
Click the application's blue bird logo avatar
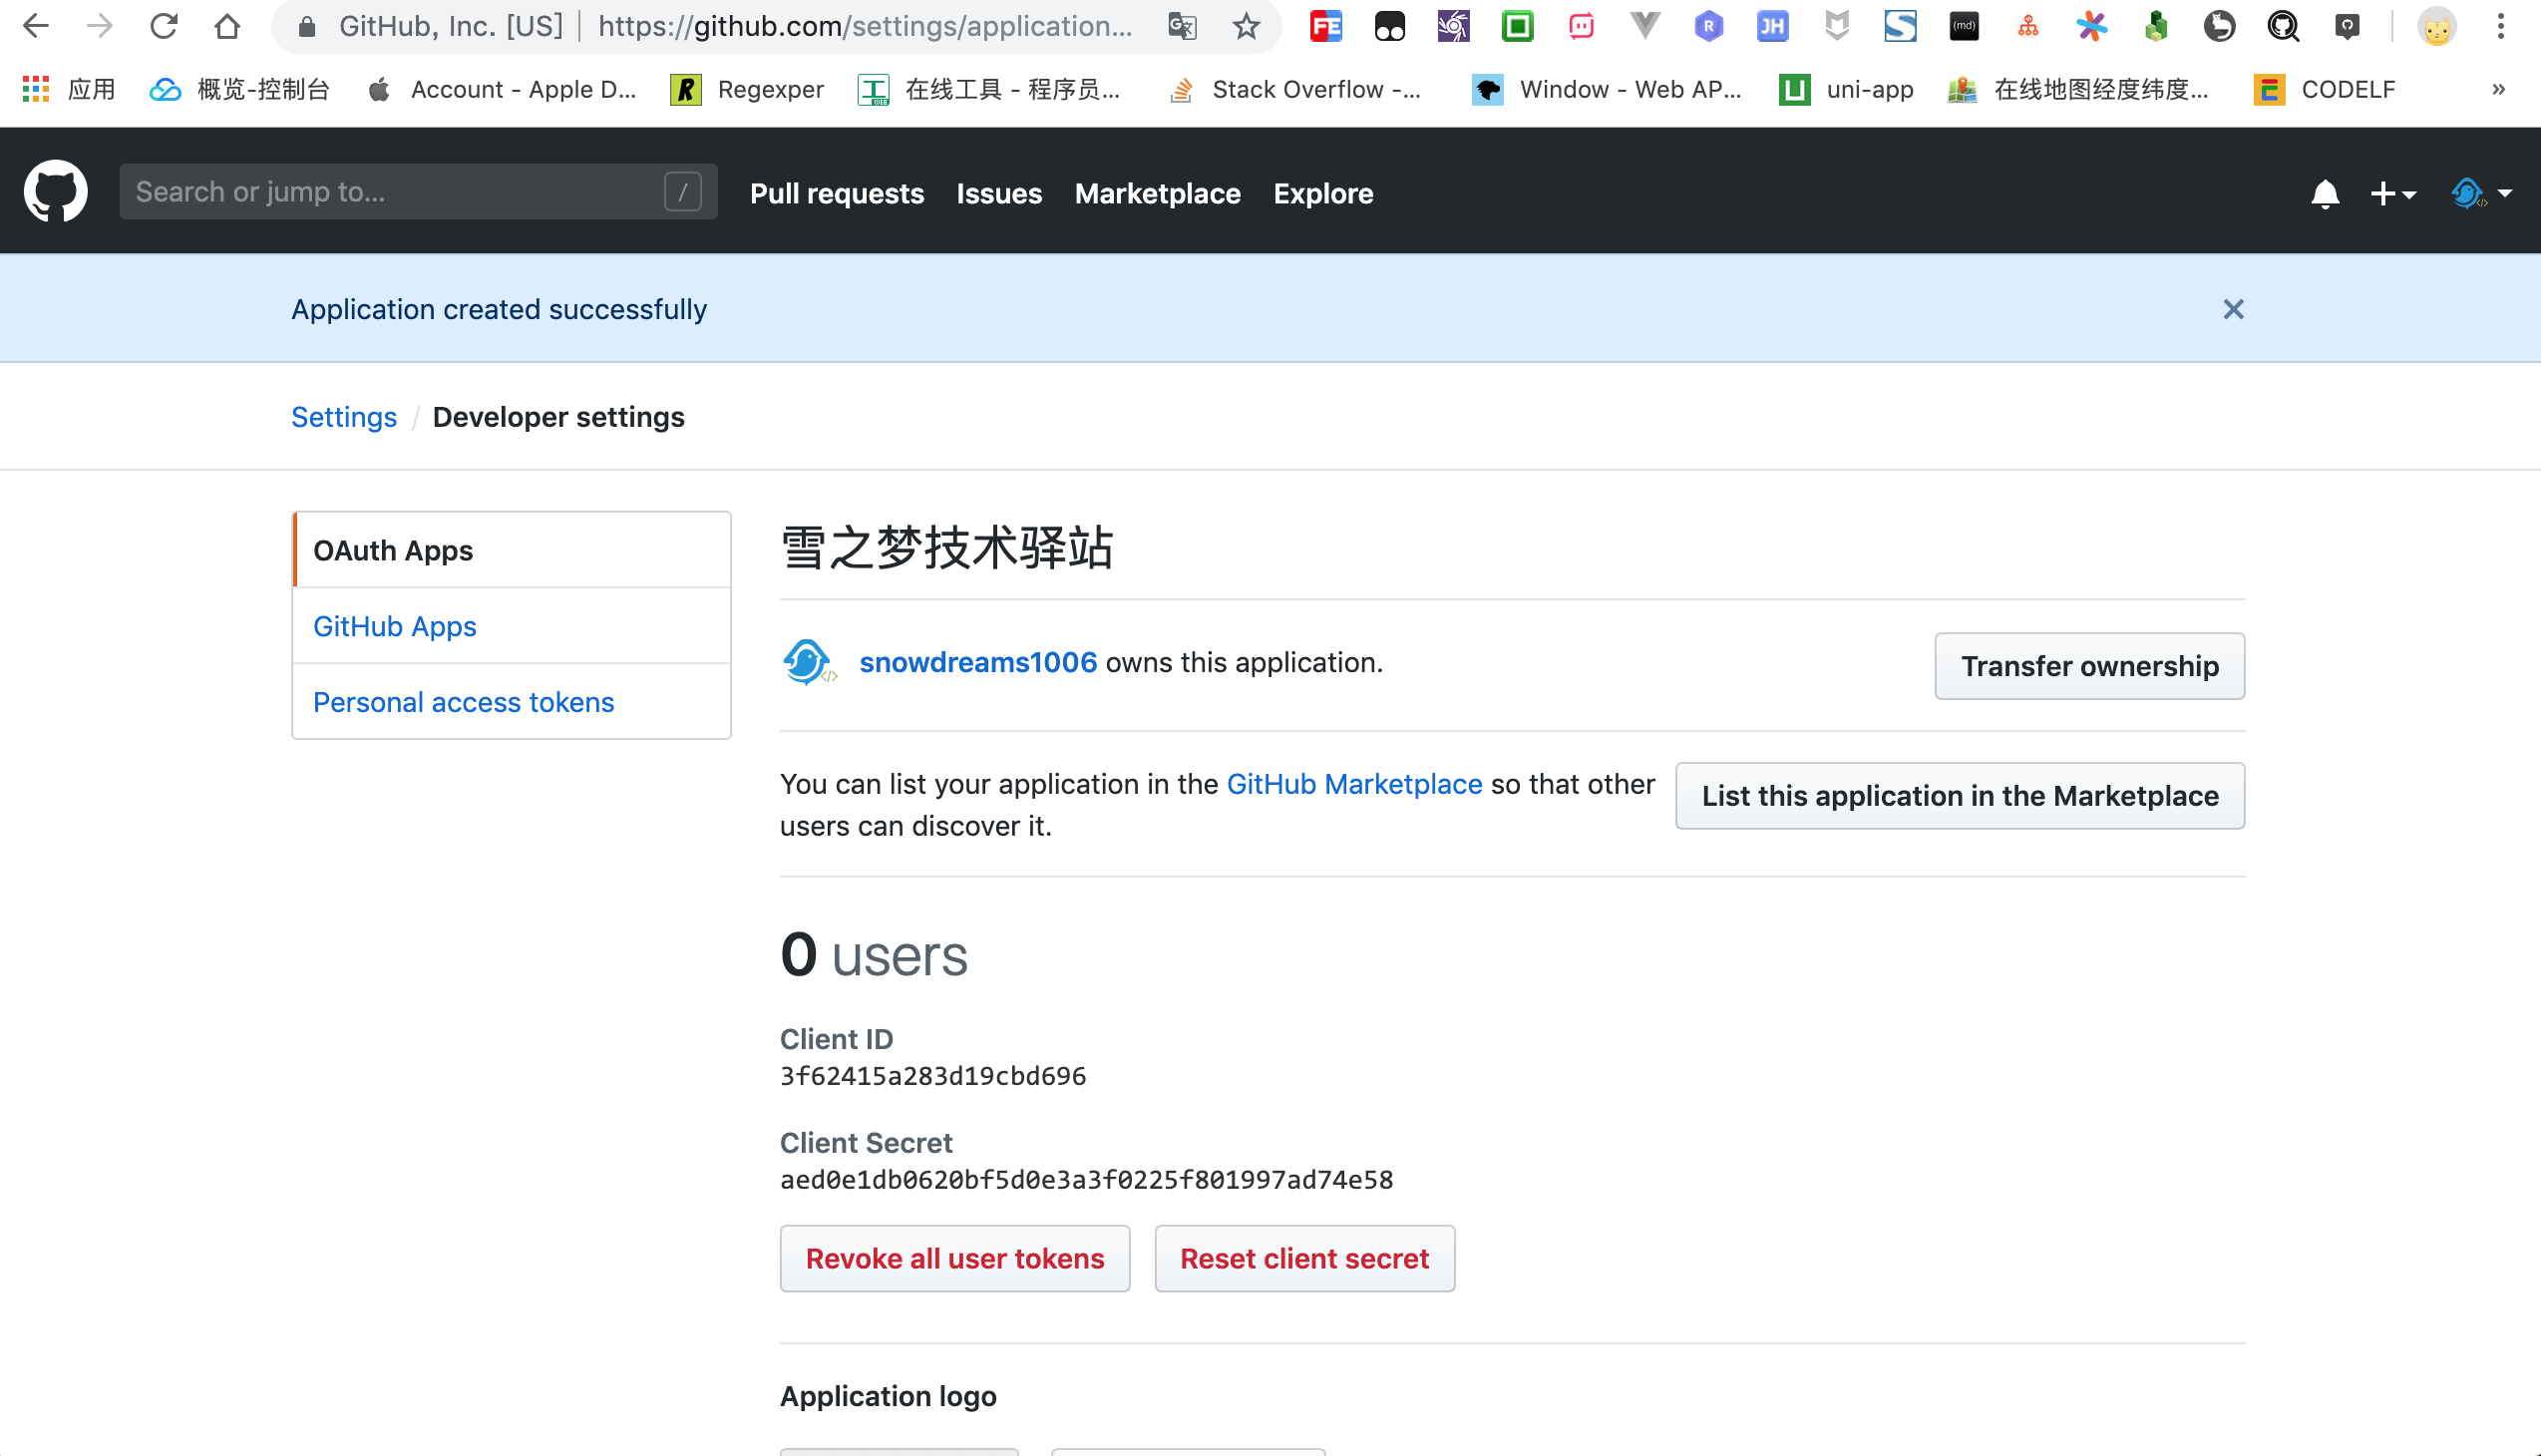[808, 661]
